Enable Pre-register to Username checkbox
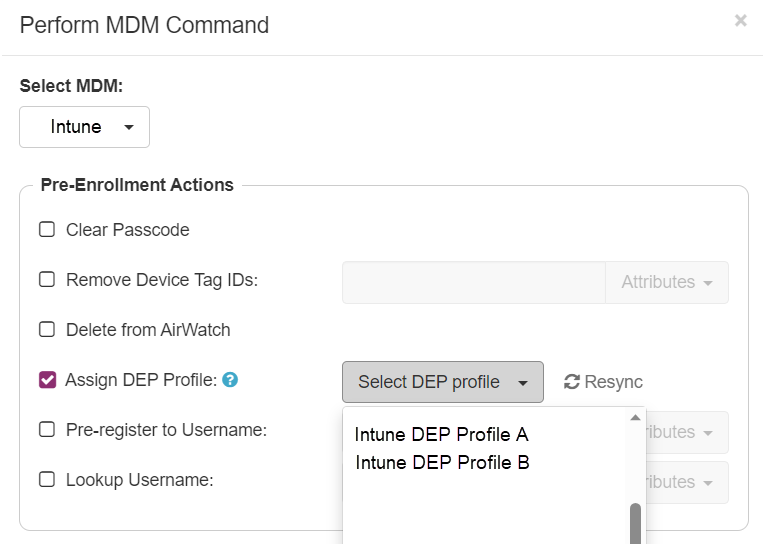This screenshot has height=545, width=763. [x=47, y=430]
